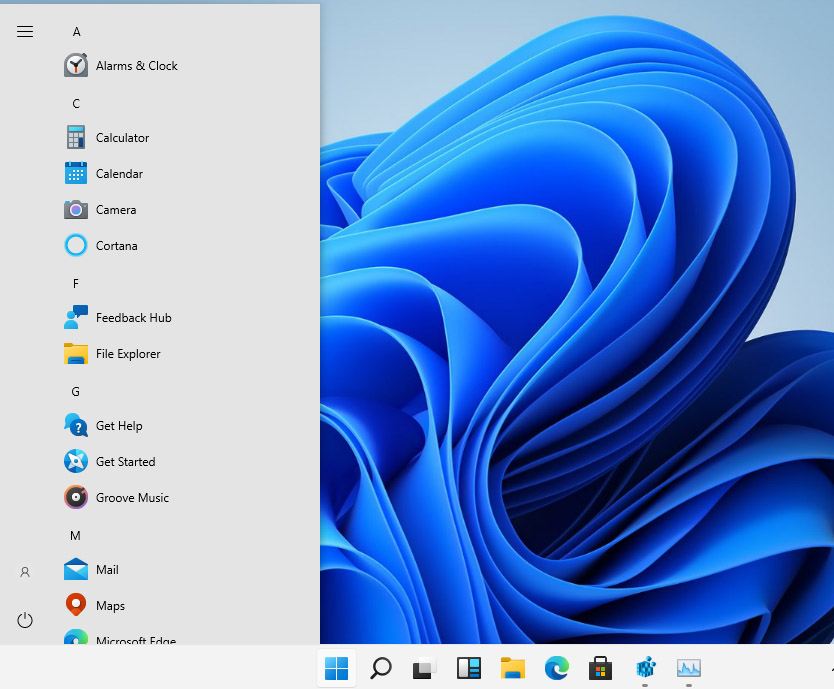This screenshot has height=689, width=834.
Task: Click the F letter group header
Action: (76, 284)
